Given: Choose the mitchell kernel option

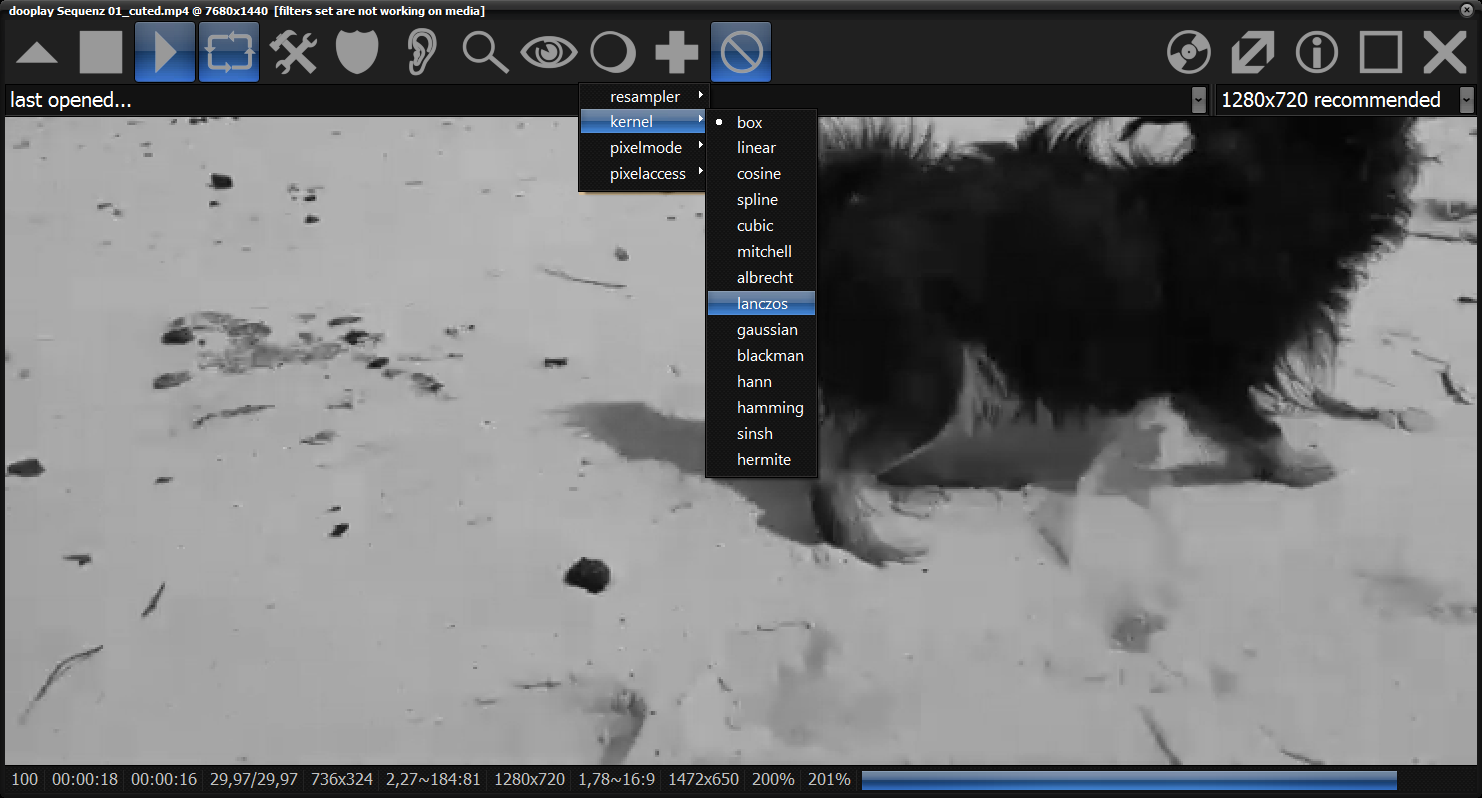Looking at the screenshot, I should (x=764, y=252).
